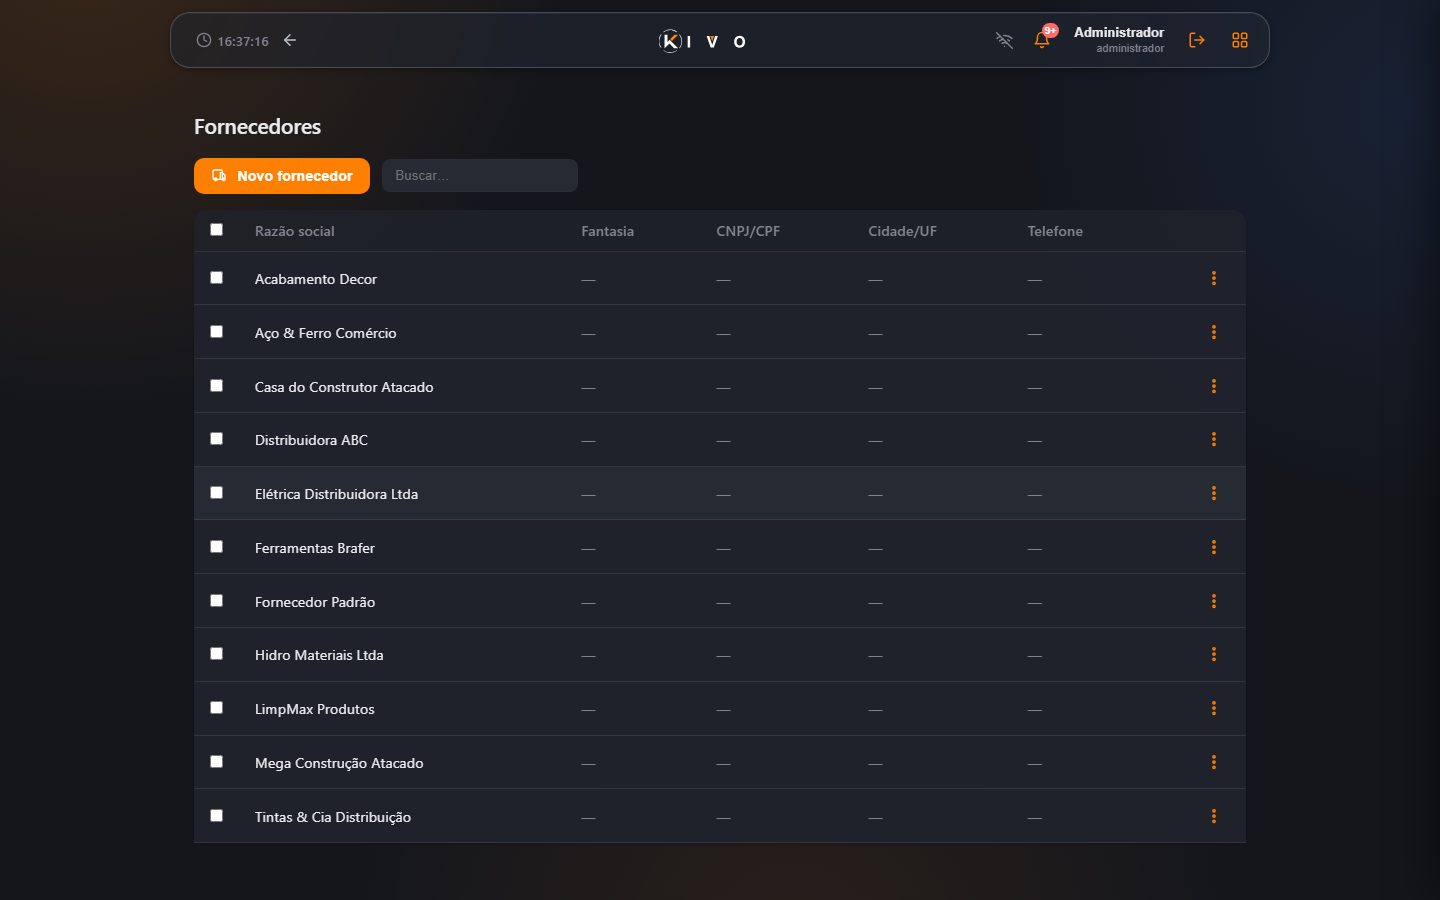Click the Novo fornecedor button
1440x900 pixels.
click(x=282, y=176)
